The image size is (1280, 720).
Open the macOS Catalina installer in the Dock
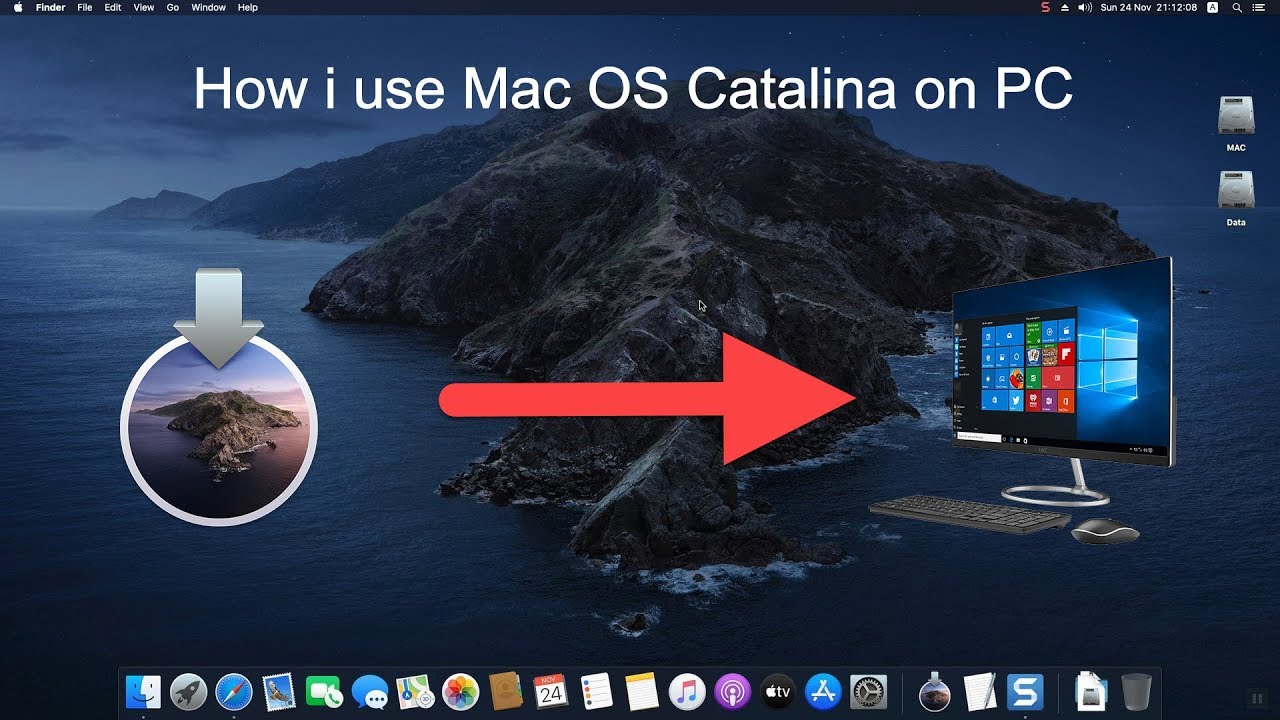point(934,691)
